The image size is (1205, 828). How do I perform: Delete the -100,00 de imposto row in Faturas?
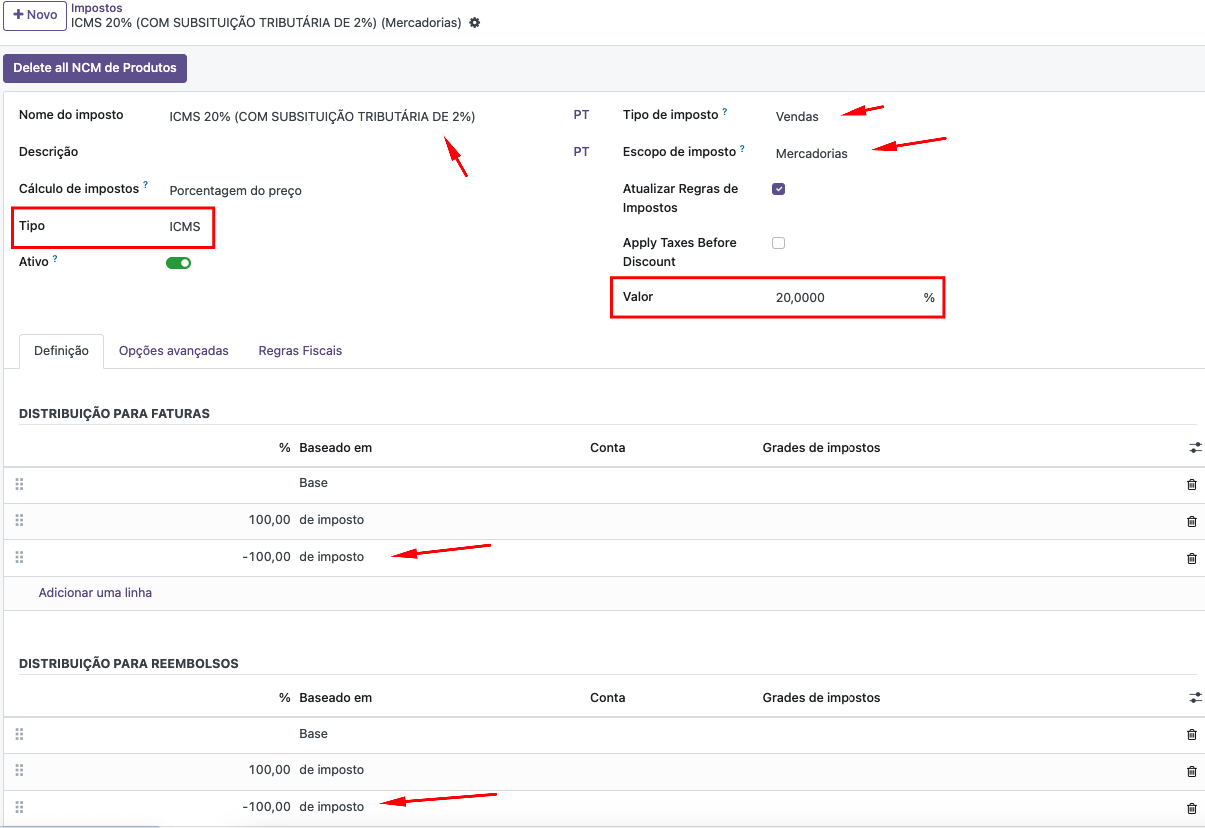click(1191, 558)
